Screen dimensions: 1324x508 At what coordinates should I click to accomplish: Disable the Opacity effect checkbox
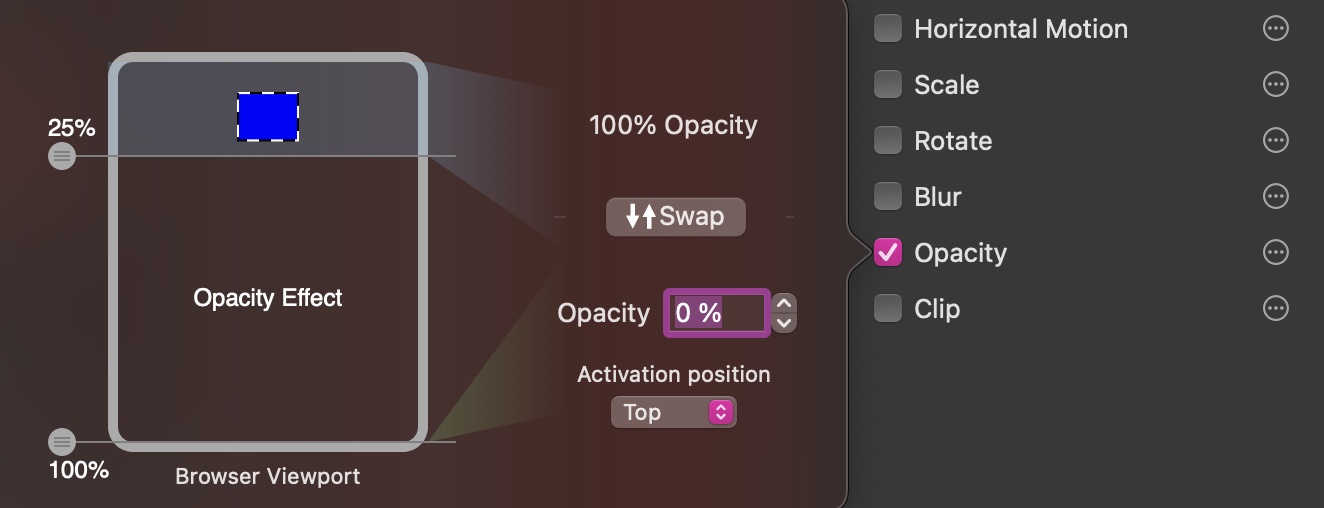[888, 253]
